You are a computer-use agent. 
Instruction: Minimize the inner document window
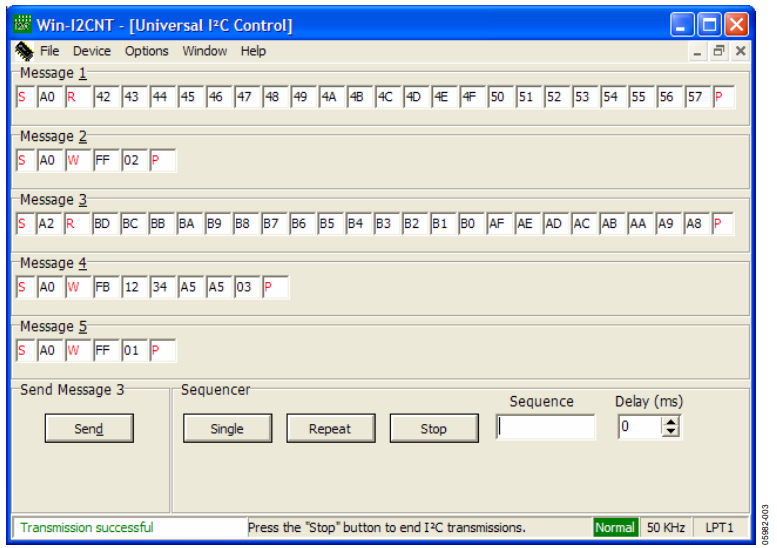(x=700, y=51)
